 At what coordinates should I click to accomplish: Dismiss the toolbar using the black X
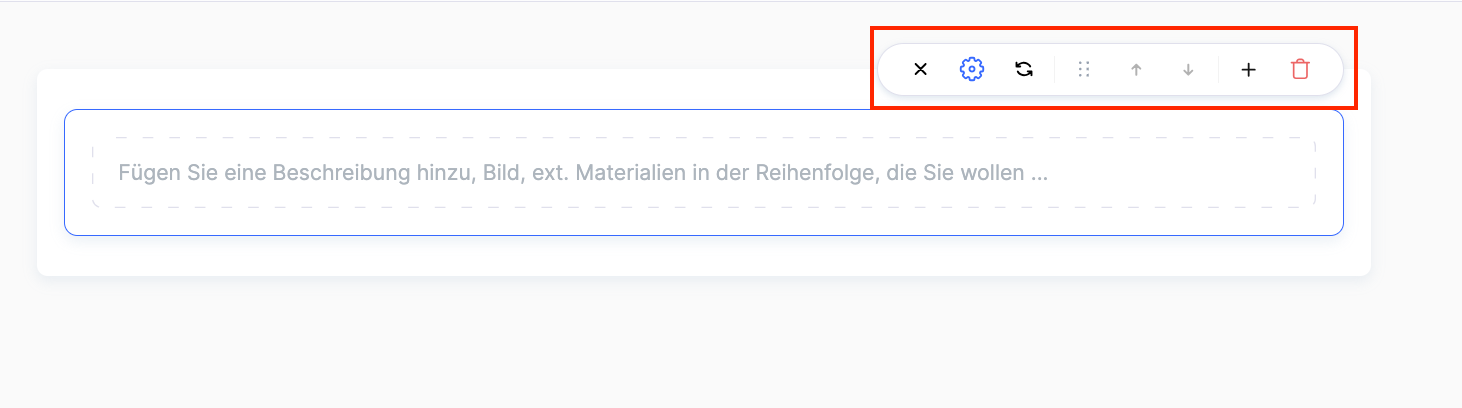point(921,70)
